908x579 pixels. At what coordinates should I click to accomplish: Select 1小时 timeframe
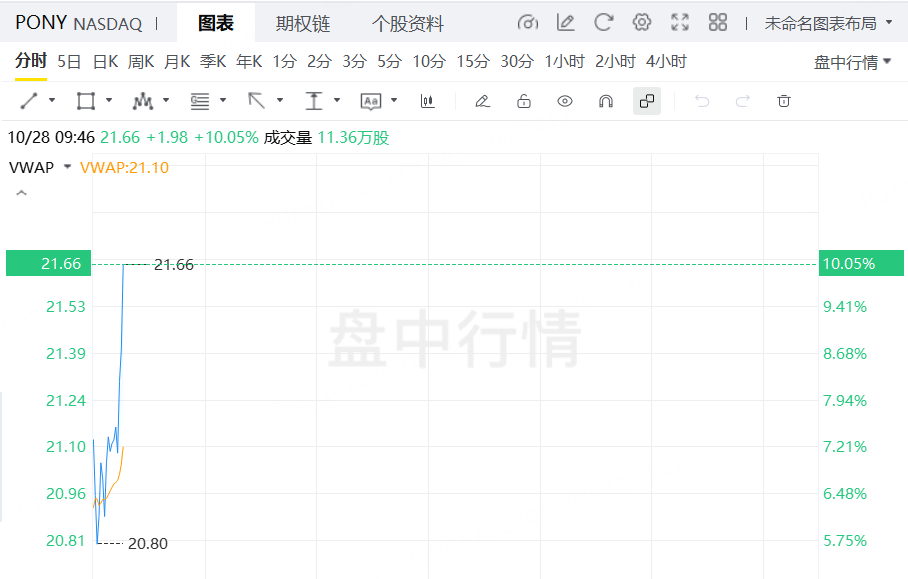click(x=565, y=61)
